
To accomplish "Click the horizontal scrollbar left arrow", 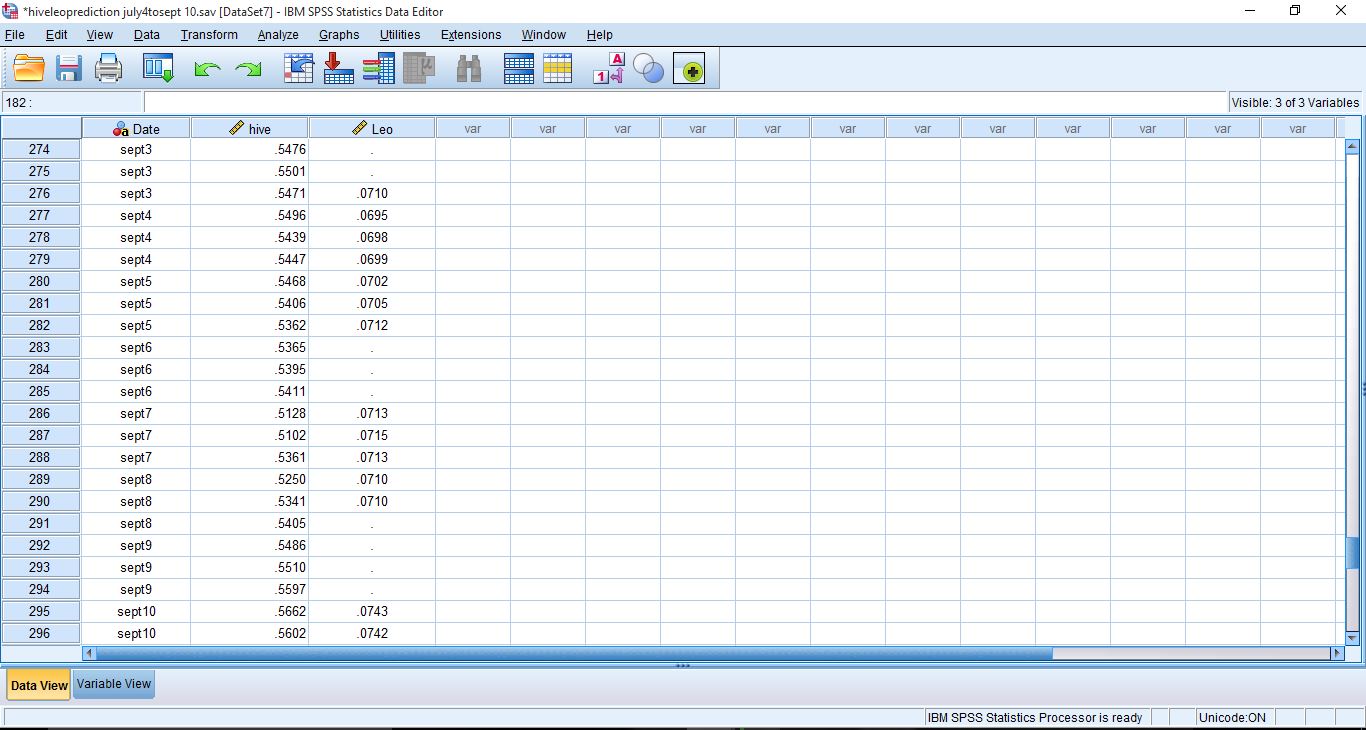I will (89, 653).
